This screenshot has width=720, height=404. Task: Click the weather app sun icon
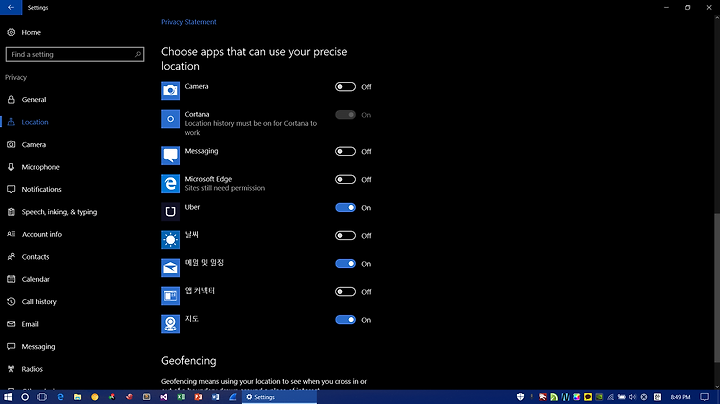[170, 240]
